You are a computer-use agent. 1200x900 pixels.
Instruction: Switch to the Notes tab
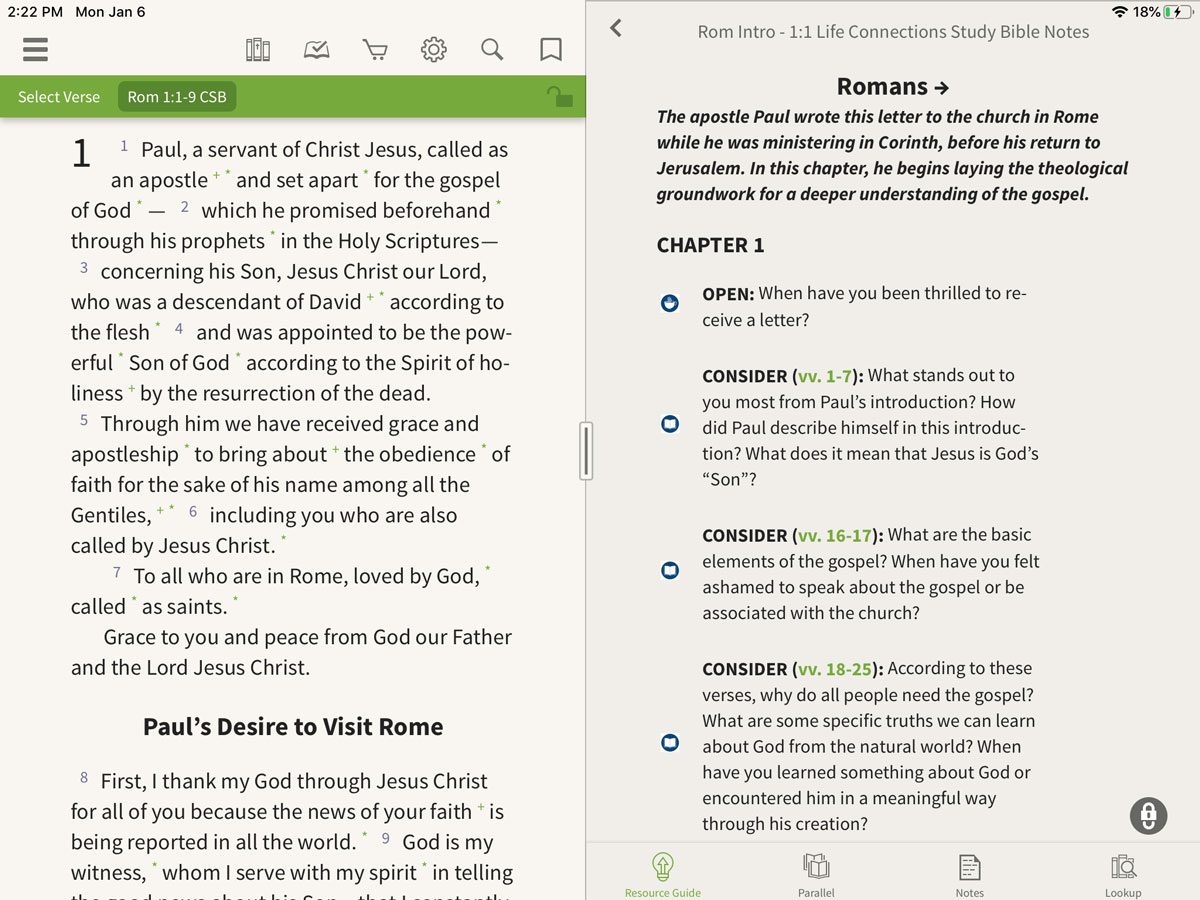969,875
